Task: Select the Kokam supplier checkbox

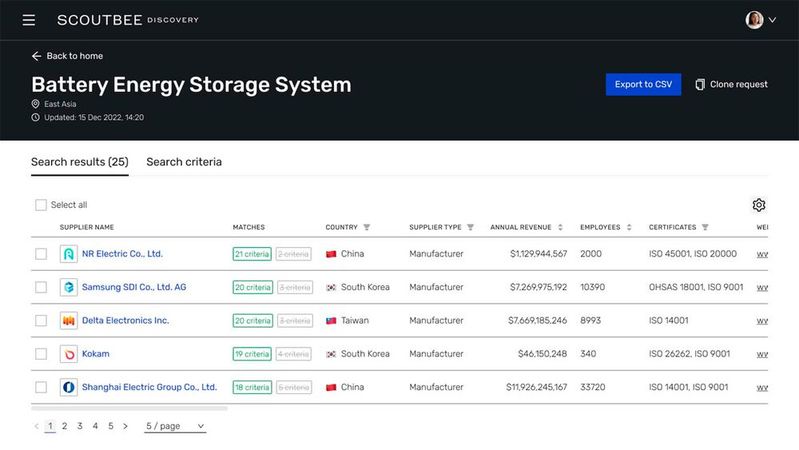Action: (41, 354)
